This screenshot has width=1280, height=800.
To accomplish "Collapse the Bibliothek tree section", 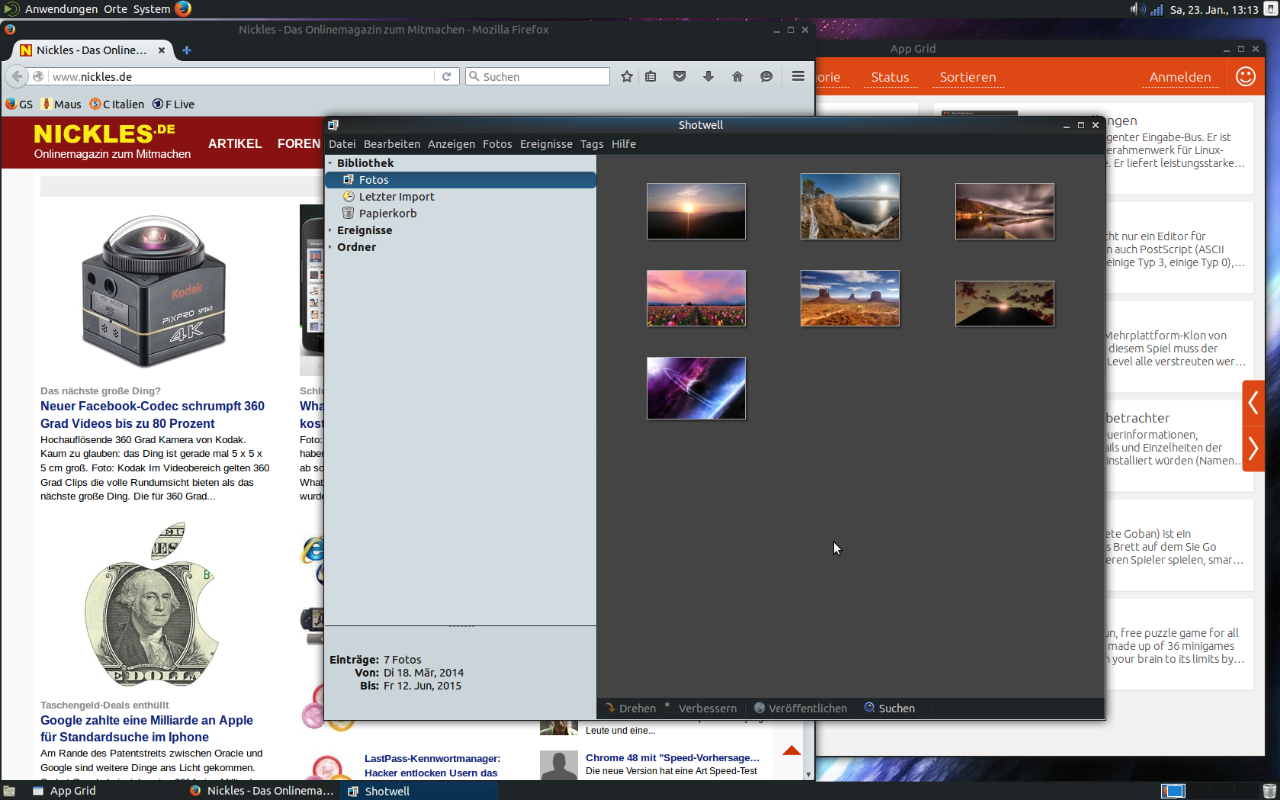I will (330, 163).
